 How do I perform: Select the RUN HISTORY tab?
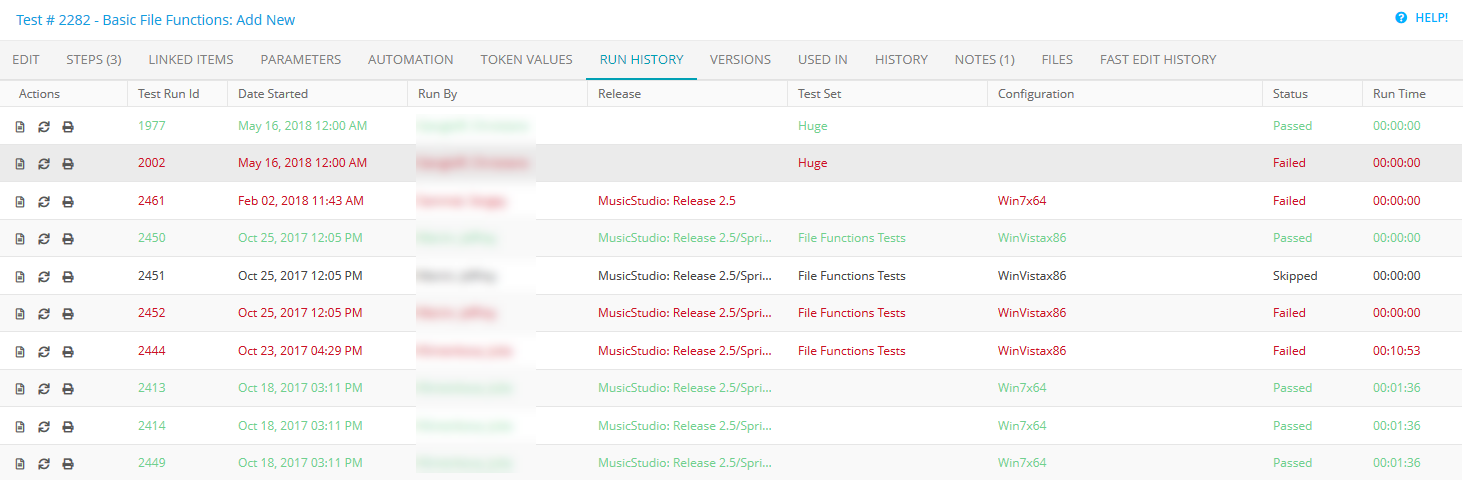click(x=642, y=60)
